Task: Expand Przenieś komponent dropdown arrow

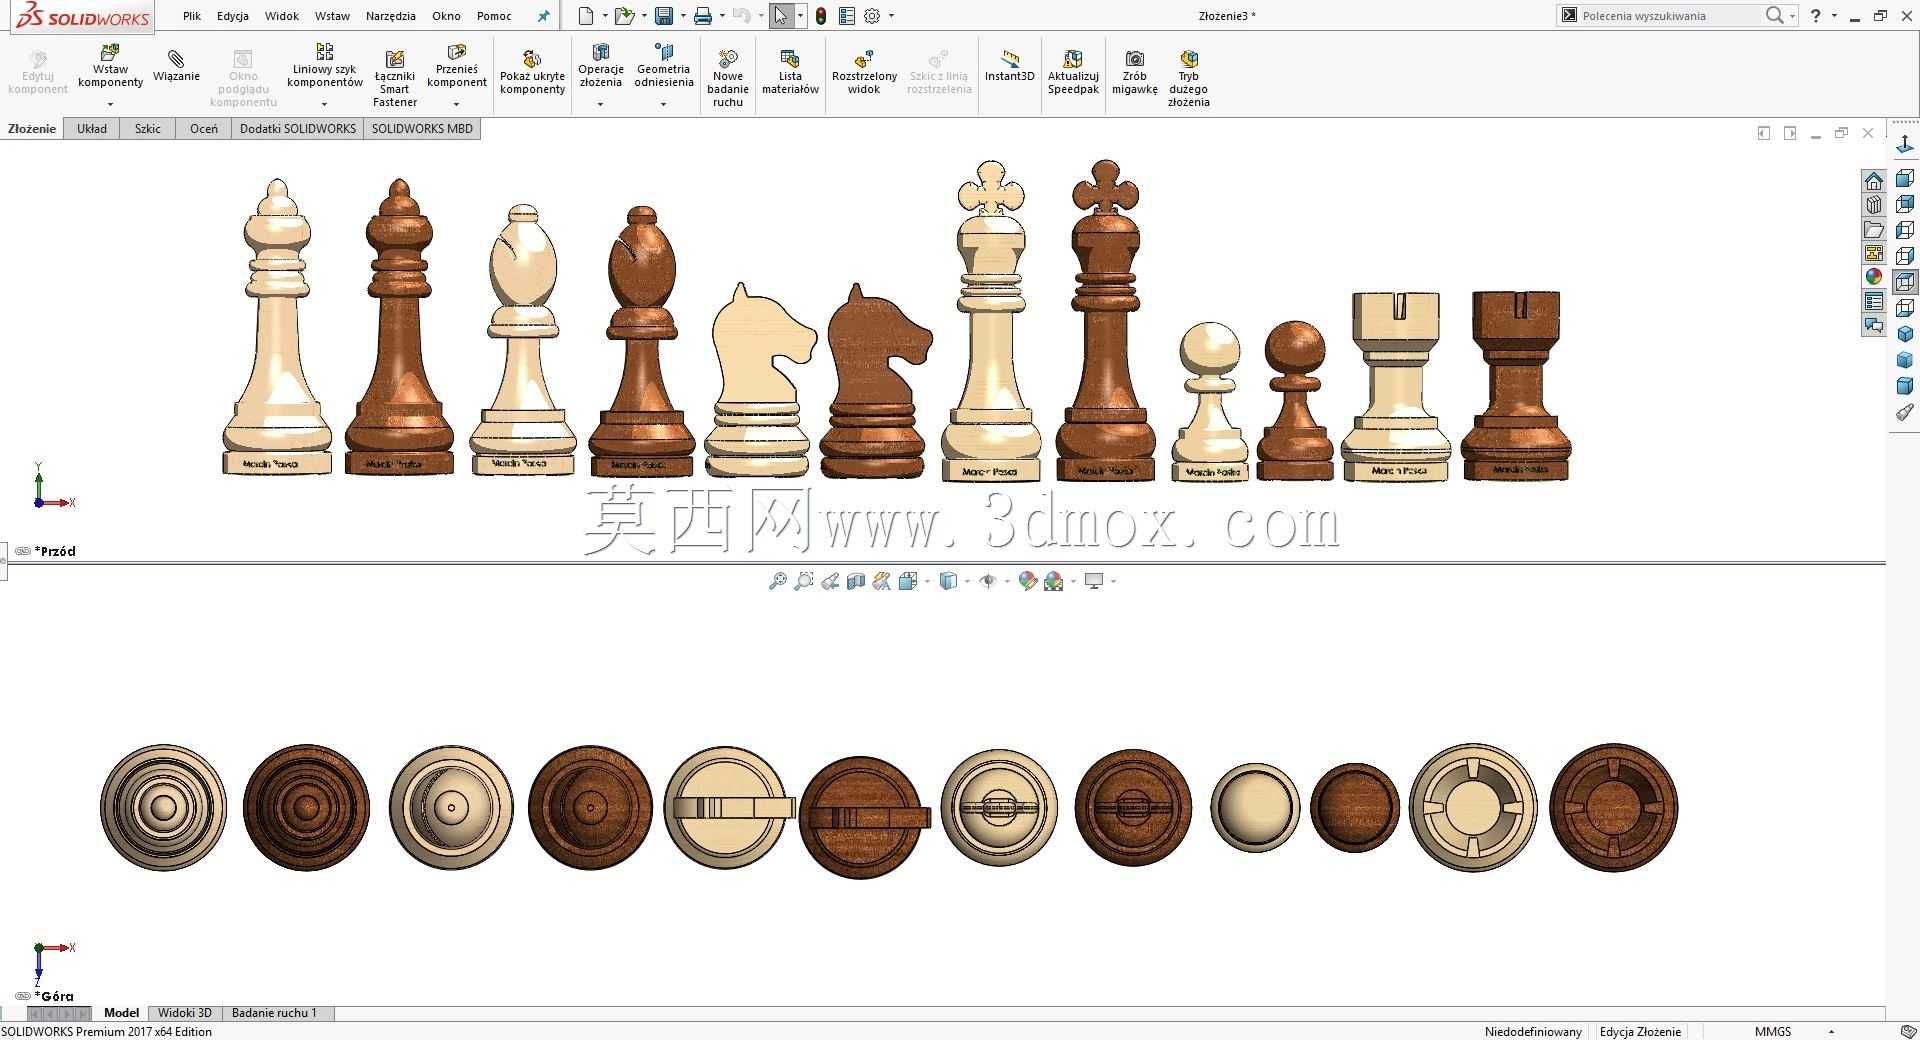Action: tap(457, 104)
